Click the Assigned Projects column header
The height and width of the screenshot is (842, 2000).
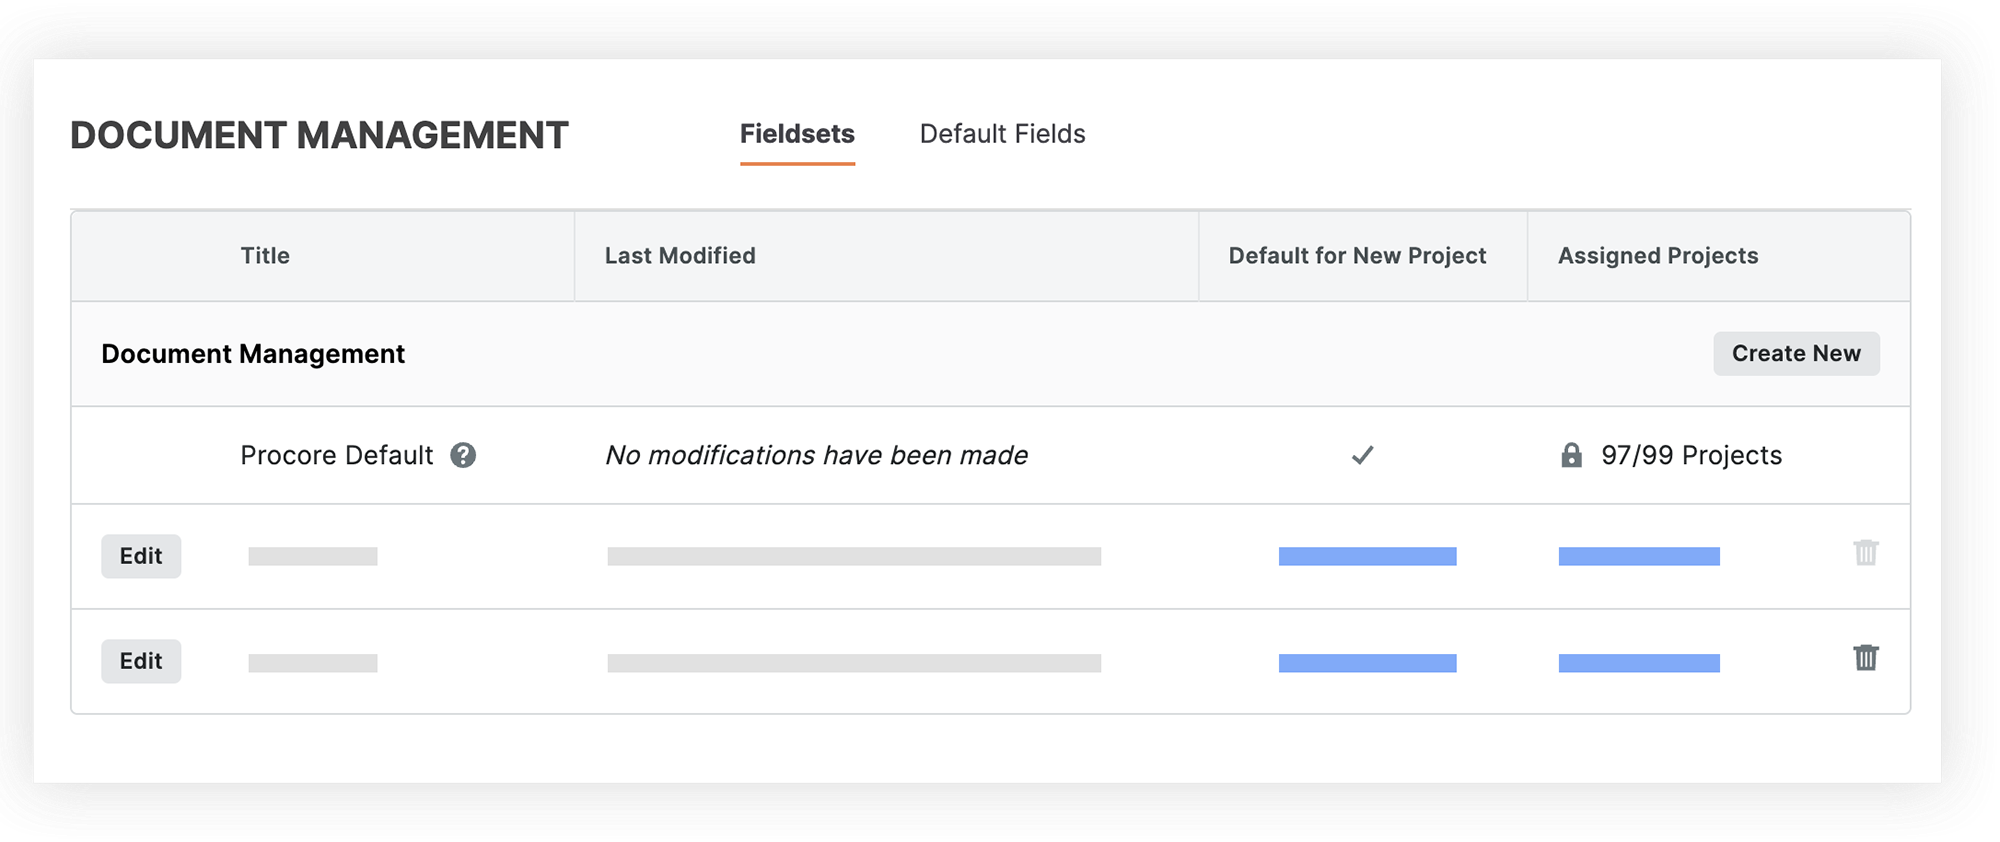click(x=1658, y=256)
